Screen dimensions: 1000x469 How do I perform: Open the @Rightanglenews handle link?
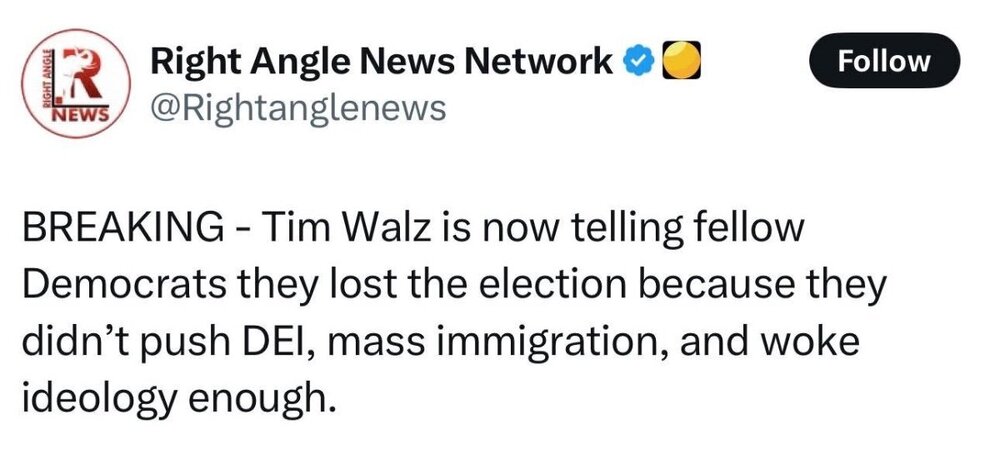(x=297, y=106)
